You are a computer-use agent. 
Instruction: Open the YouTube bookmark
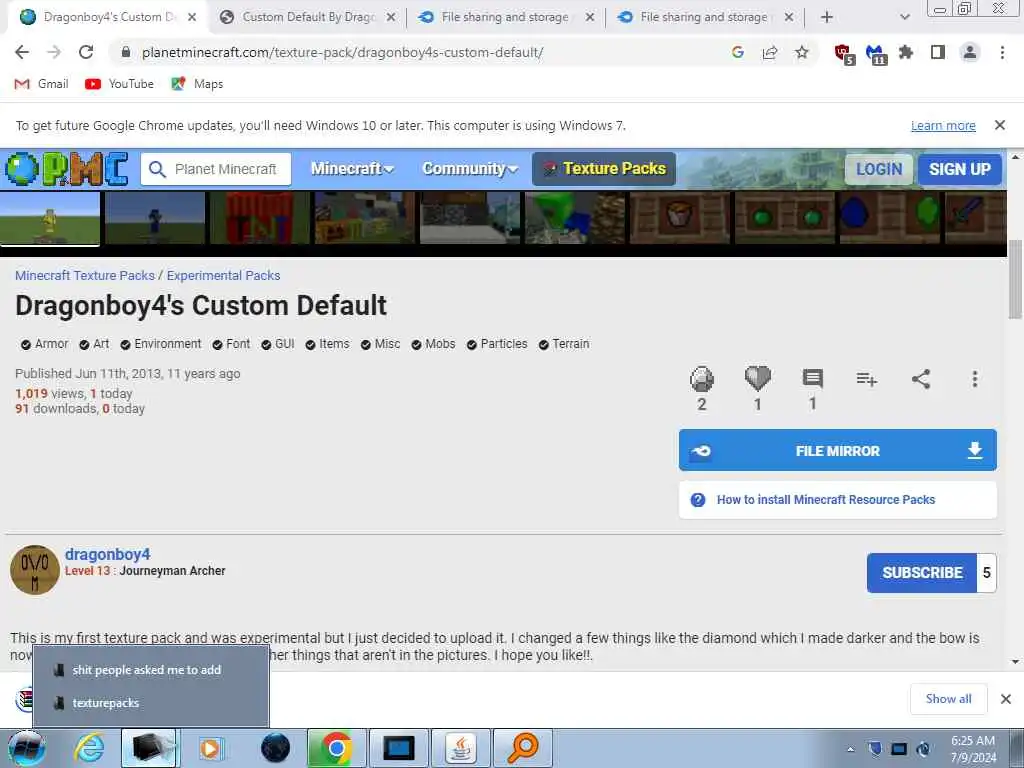click(x=120, y=84)
